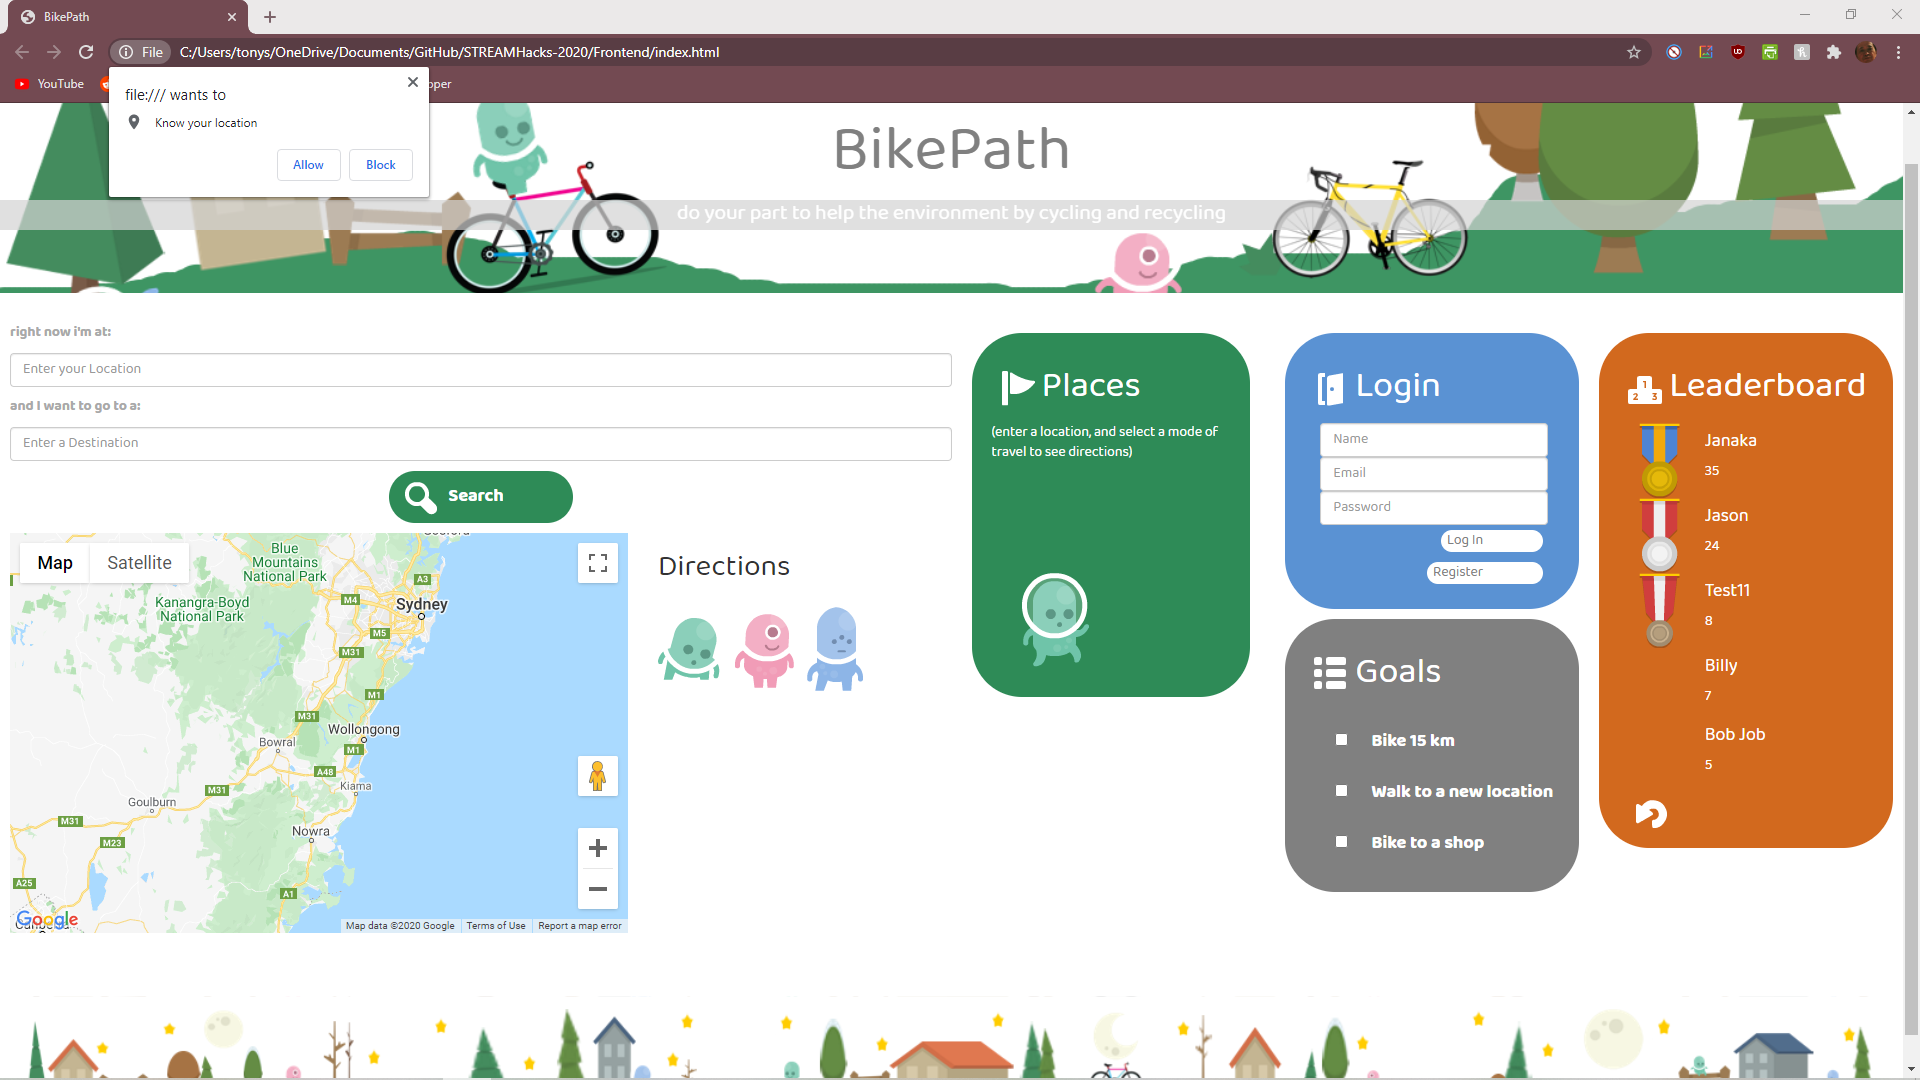Zoom out on the map
Screen dimensions: 1920x1080
click(x=598, y=889)
